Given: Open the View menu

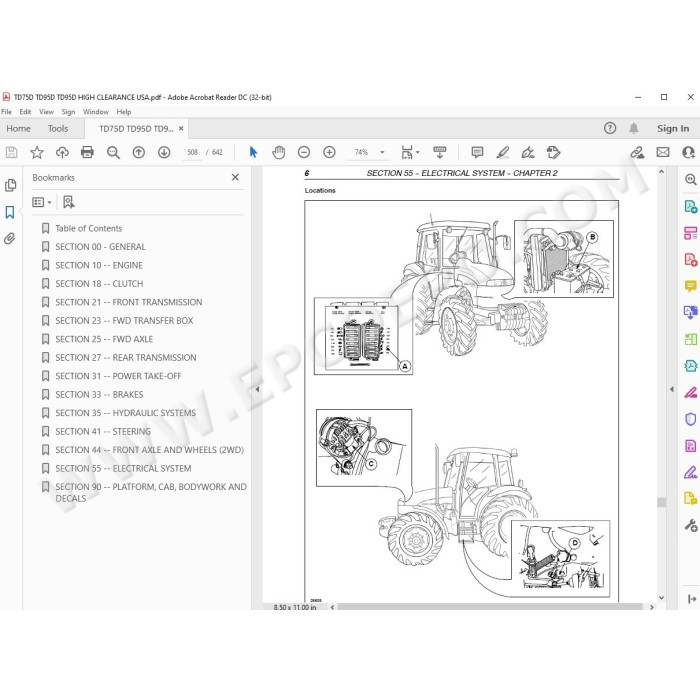Looking at the screenshot, I should (46, 112).
